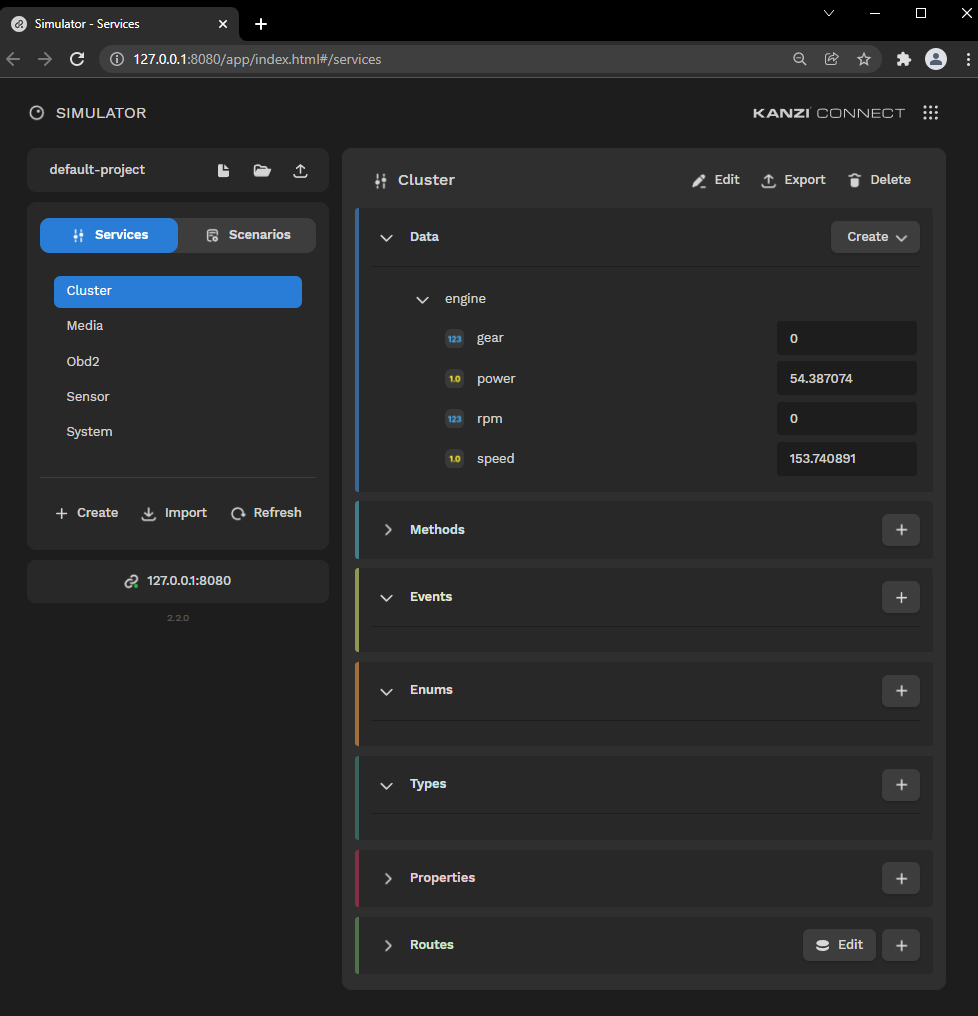Click the speed value input field
Screen dimensions: 978x1016
(846, 458)
